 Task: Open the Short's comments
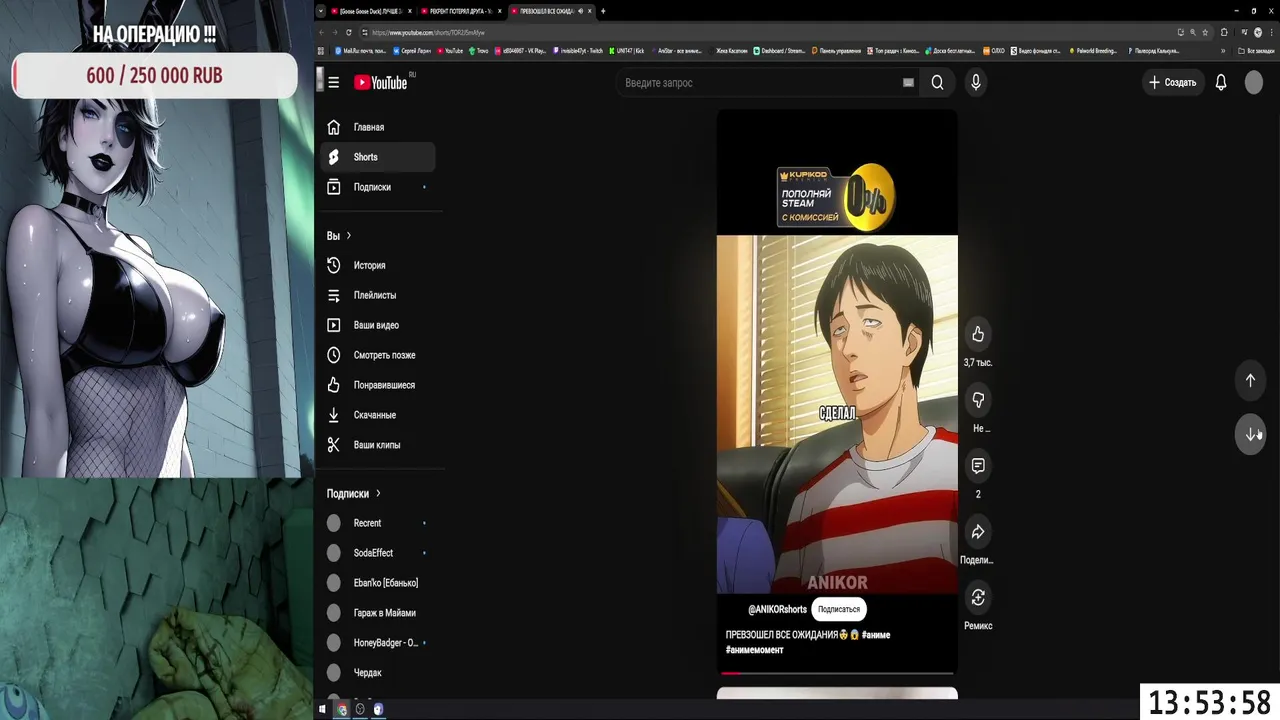point(978,466)
